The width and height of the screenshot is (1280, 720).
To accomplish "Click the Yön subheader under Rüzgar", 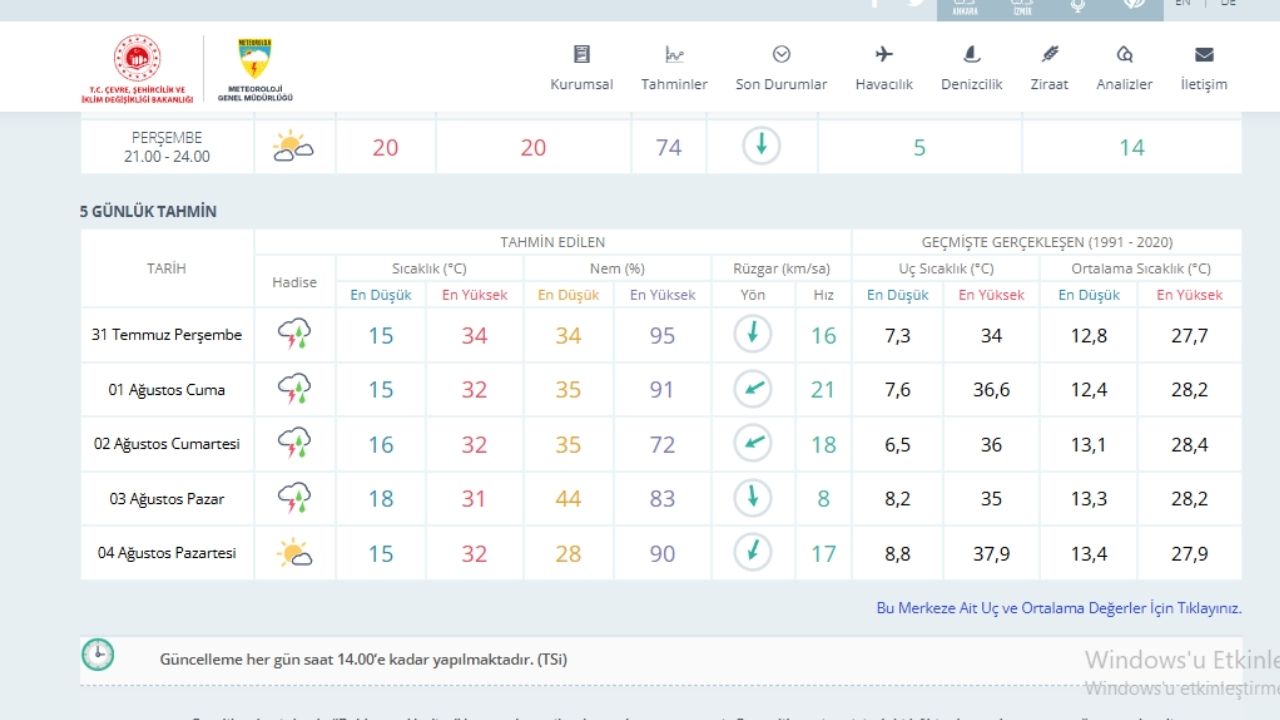I will [752, 295].
